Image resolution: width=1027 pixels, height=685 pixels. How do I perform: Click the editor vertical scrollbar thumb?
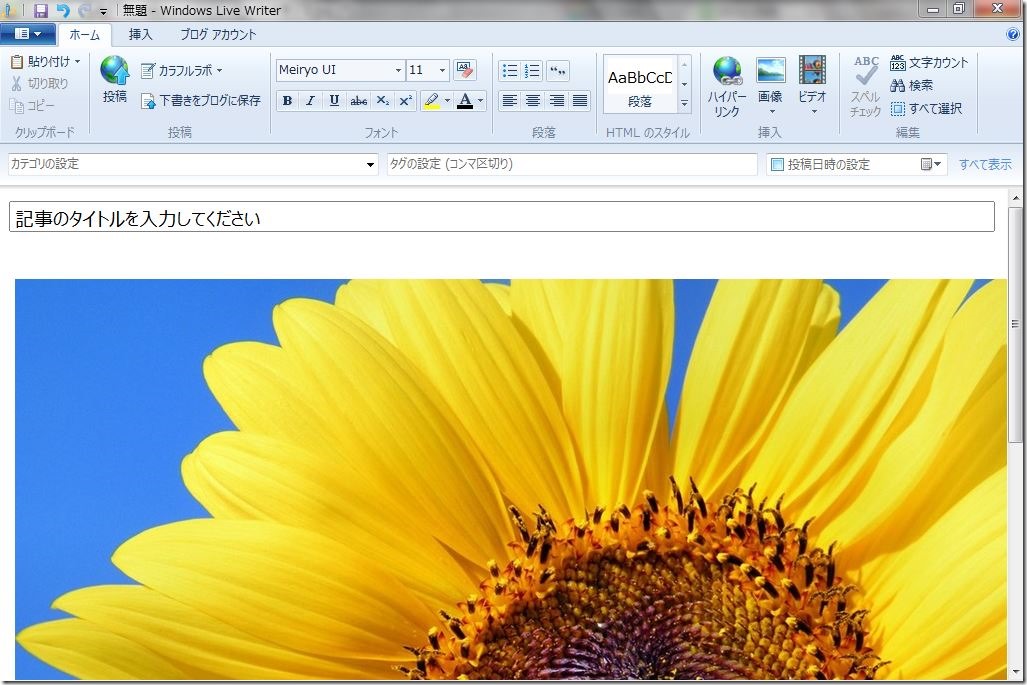[x=1015, y=325]
